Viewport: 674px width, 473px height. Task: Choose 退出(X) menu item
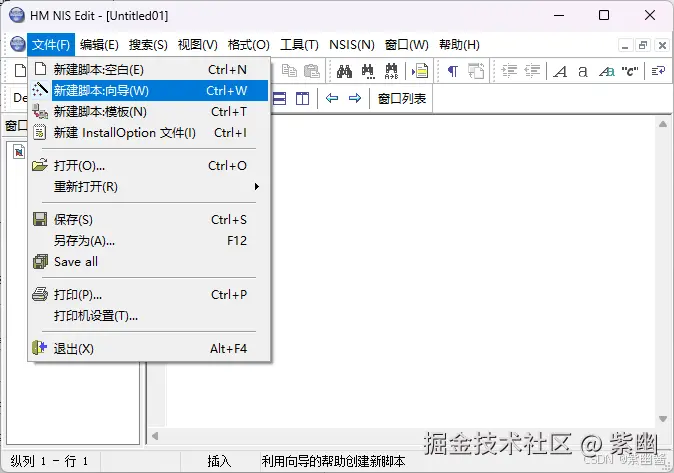coord(149,348)
